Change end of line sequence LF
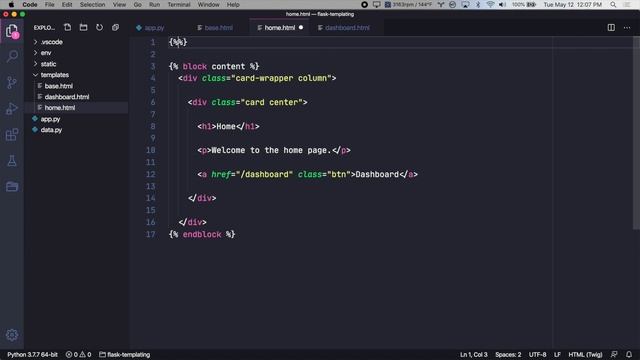 [x=557, y=355]
